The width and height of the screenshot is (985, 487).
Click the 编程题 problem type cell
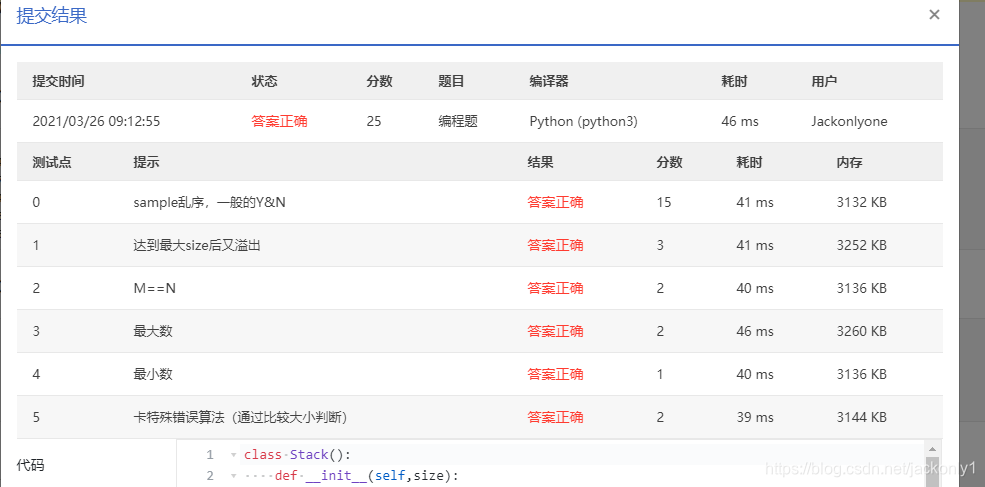[x=458, y=121]
